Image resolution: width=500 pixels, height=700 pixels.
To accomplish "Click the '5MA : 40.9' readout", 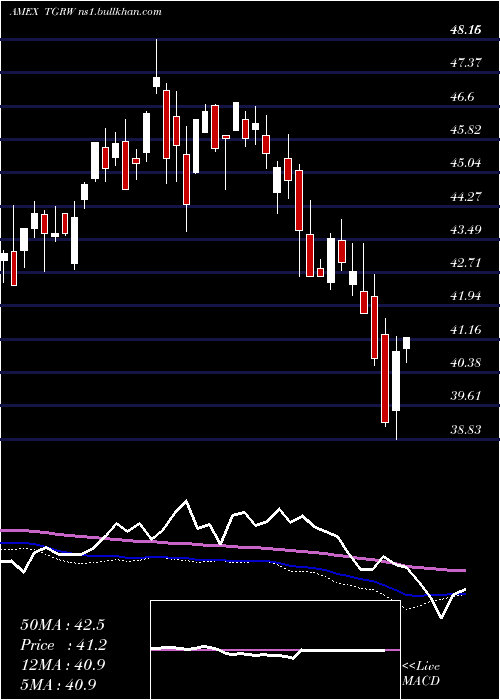I will 58,684.
